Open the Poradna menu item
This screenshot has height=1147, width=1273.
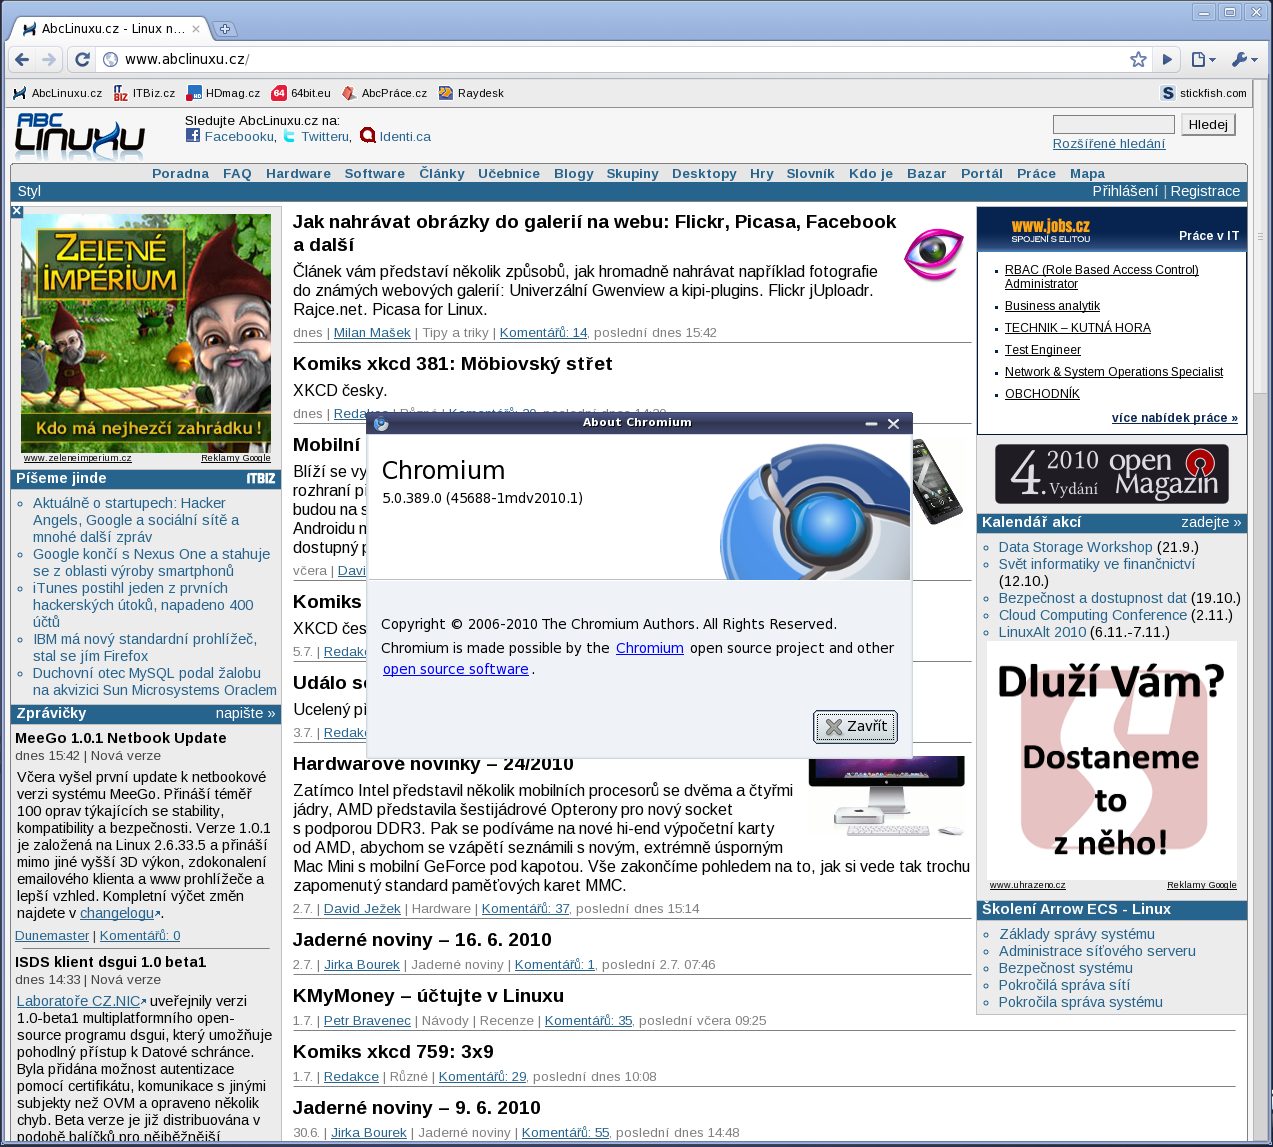coord(180,173)
